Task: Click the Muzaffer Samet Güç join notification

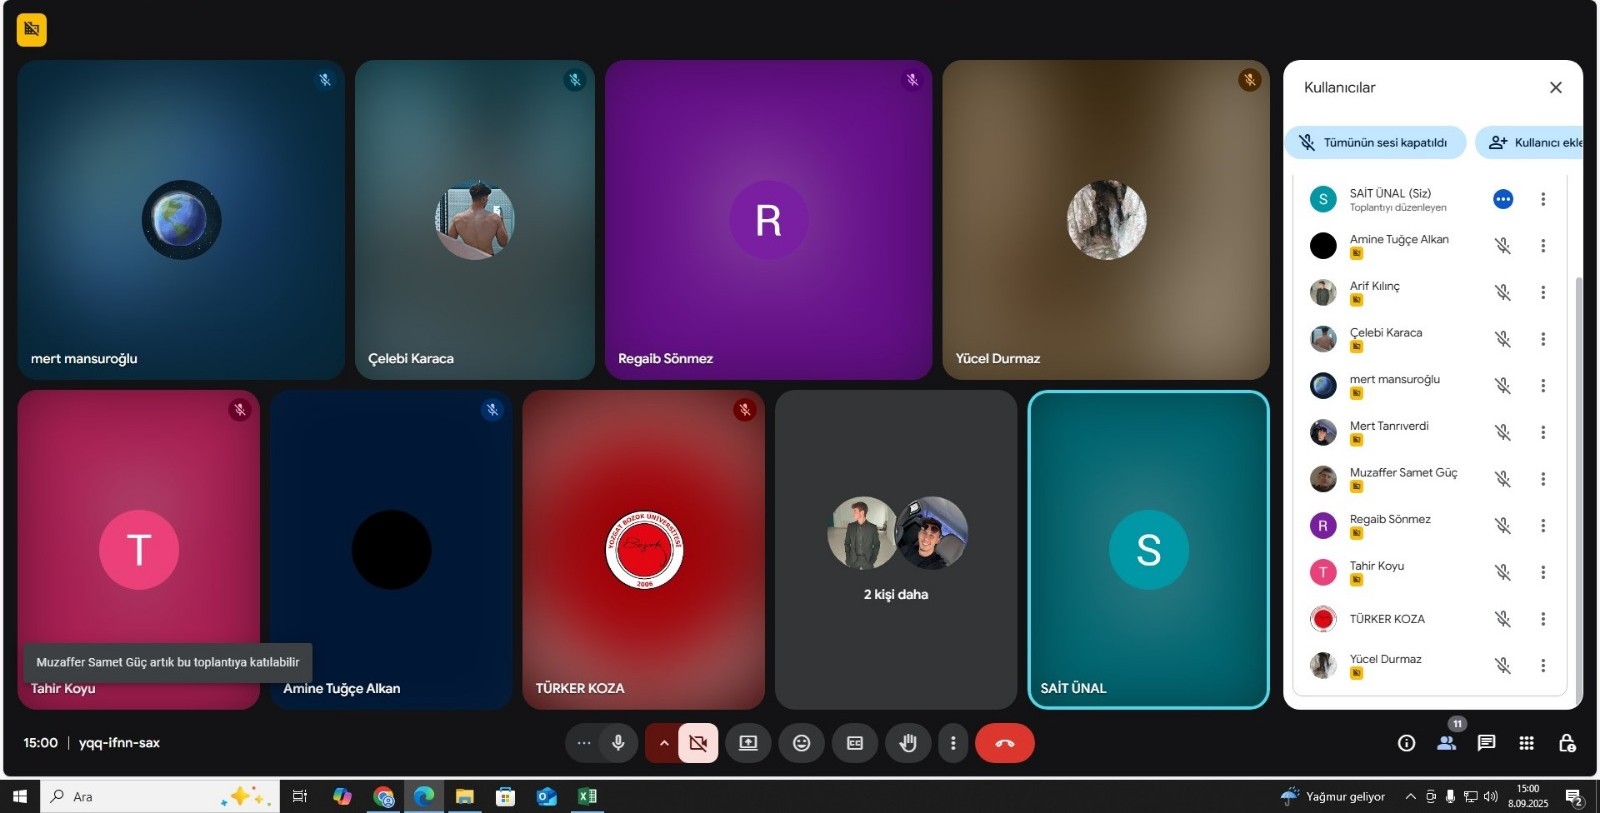Action: pyautogui.click(x=168, y=662)
